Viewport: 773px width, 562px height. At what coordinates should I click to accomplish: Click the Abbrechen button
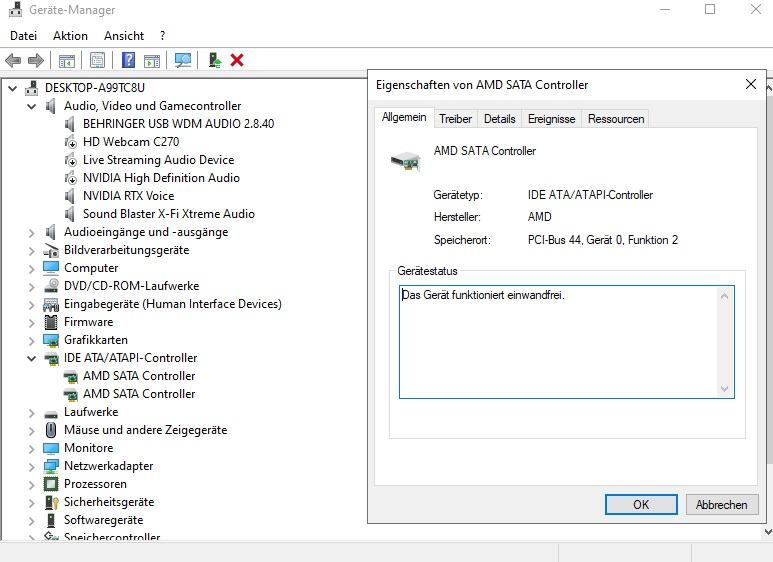click(721, 505)
